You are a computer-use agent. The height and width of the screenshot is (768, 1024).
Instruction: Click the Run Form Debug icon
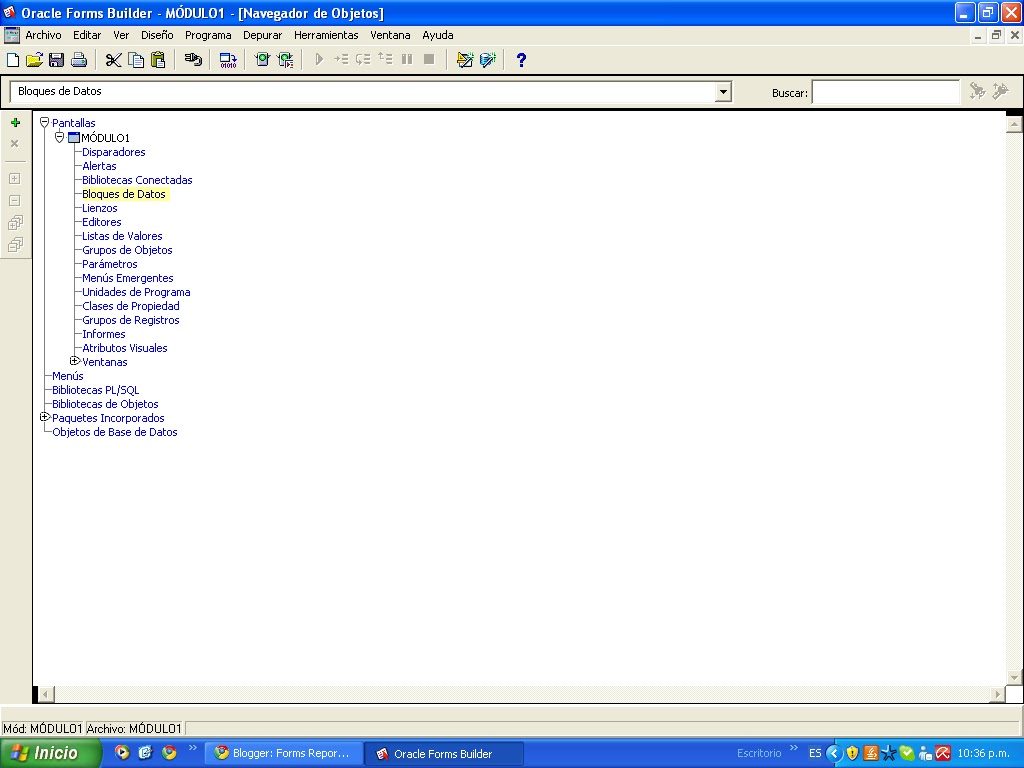pos(285,60)
